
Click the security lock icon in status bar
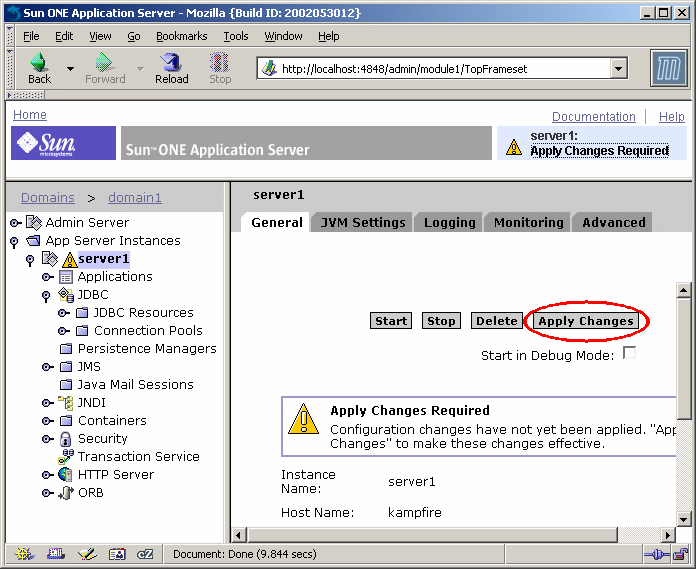tap(680, 554)
